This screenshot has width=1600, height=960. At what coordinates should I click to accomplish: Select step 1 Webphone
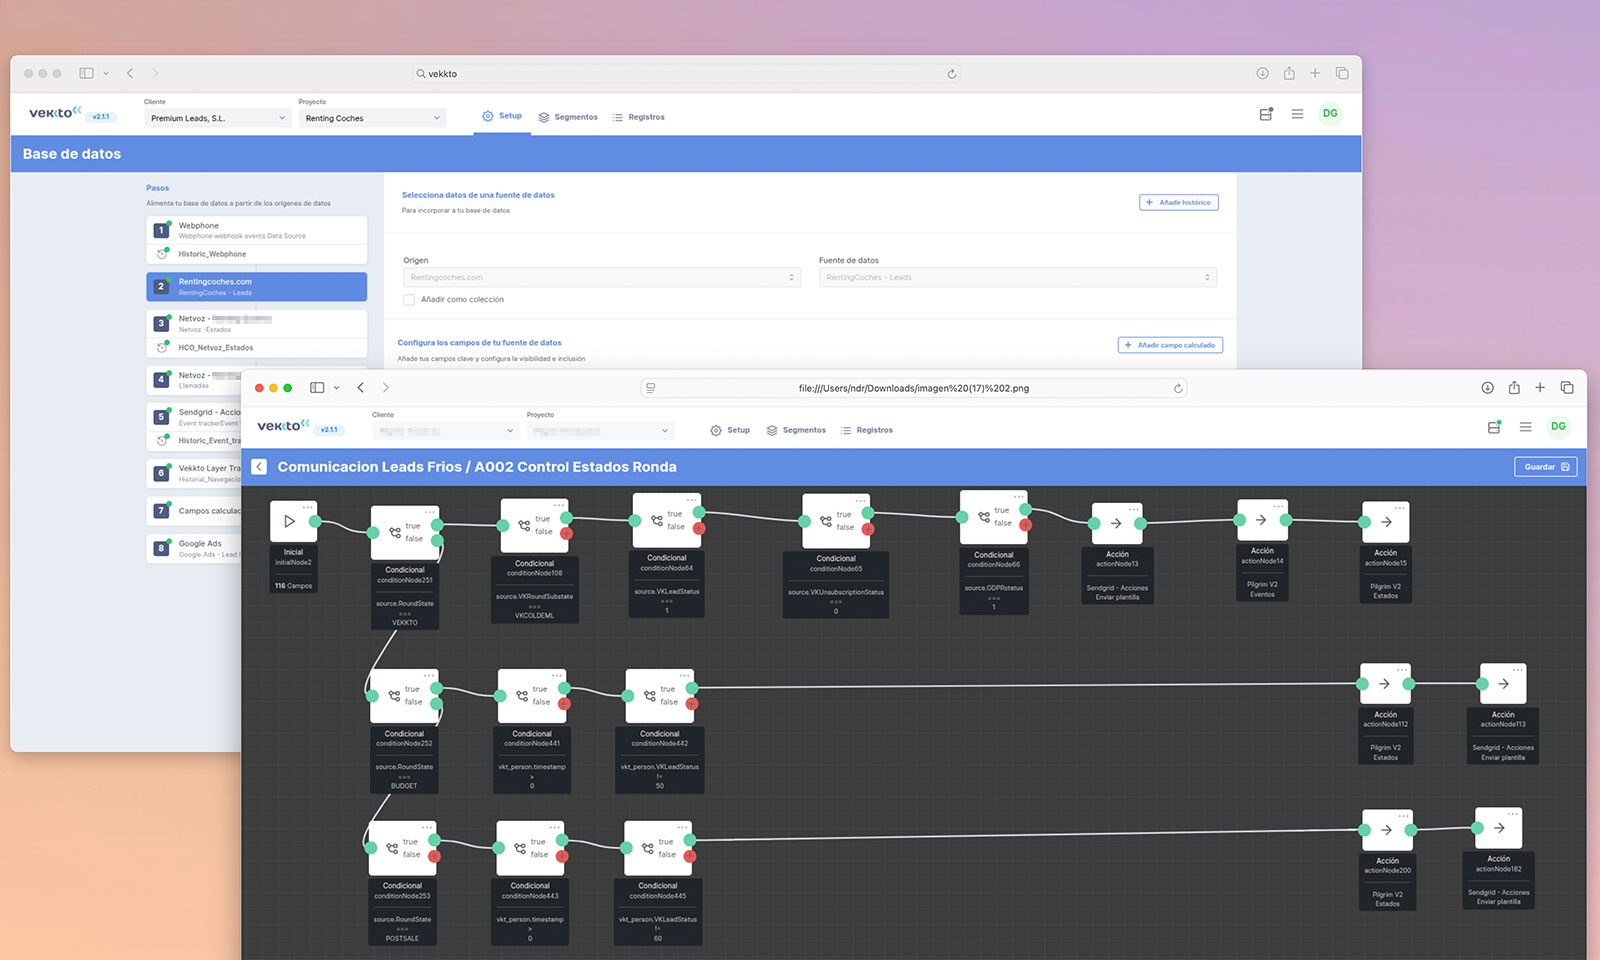(256, 230)
